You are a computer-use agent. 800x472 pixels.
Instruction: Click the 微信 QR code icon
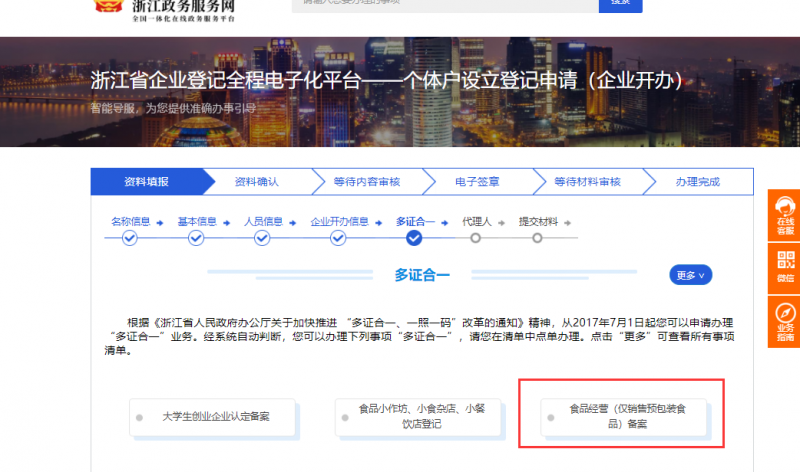(x=785, y=265)
